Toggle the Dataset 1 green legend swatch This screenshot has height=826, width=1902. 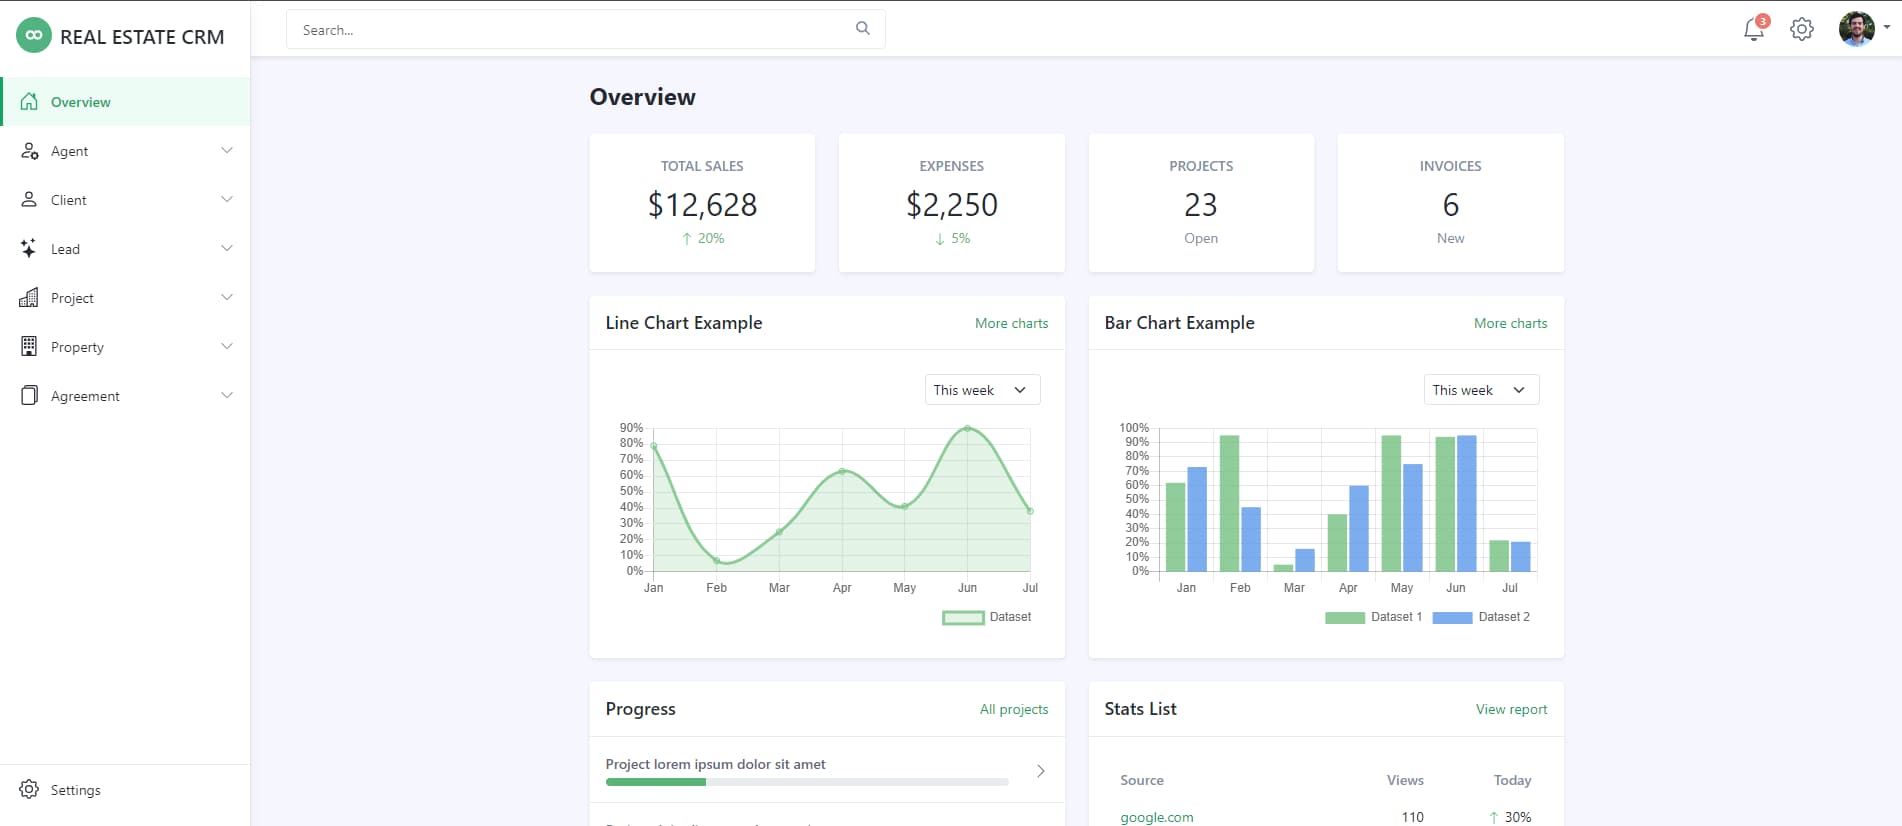coord(1345,617)
